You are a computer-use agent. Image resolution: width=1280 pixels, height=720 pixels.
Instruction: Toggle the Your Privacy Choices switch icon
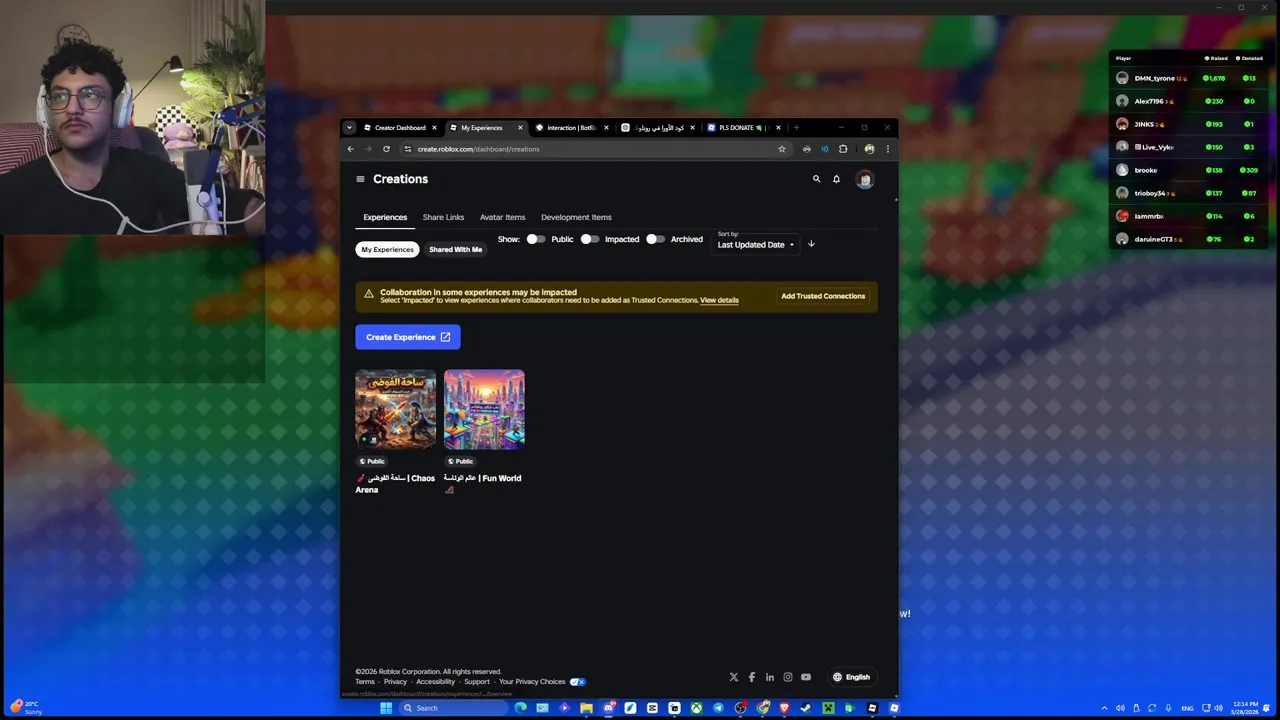click(577, 682)
